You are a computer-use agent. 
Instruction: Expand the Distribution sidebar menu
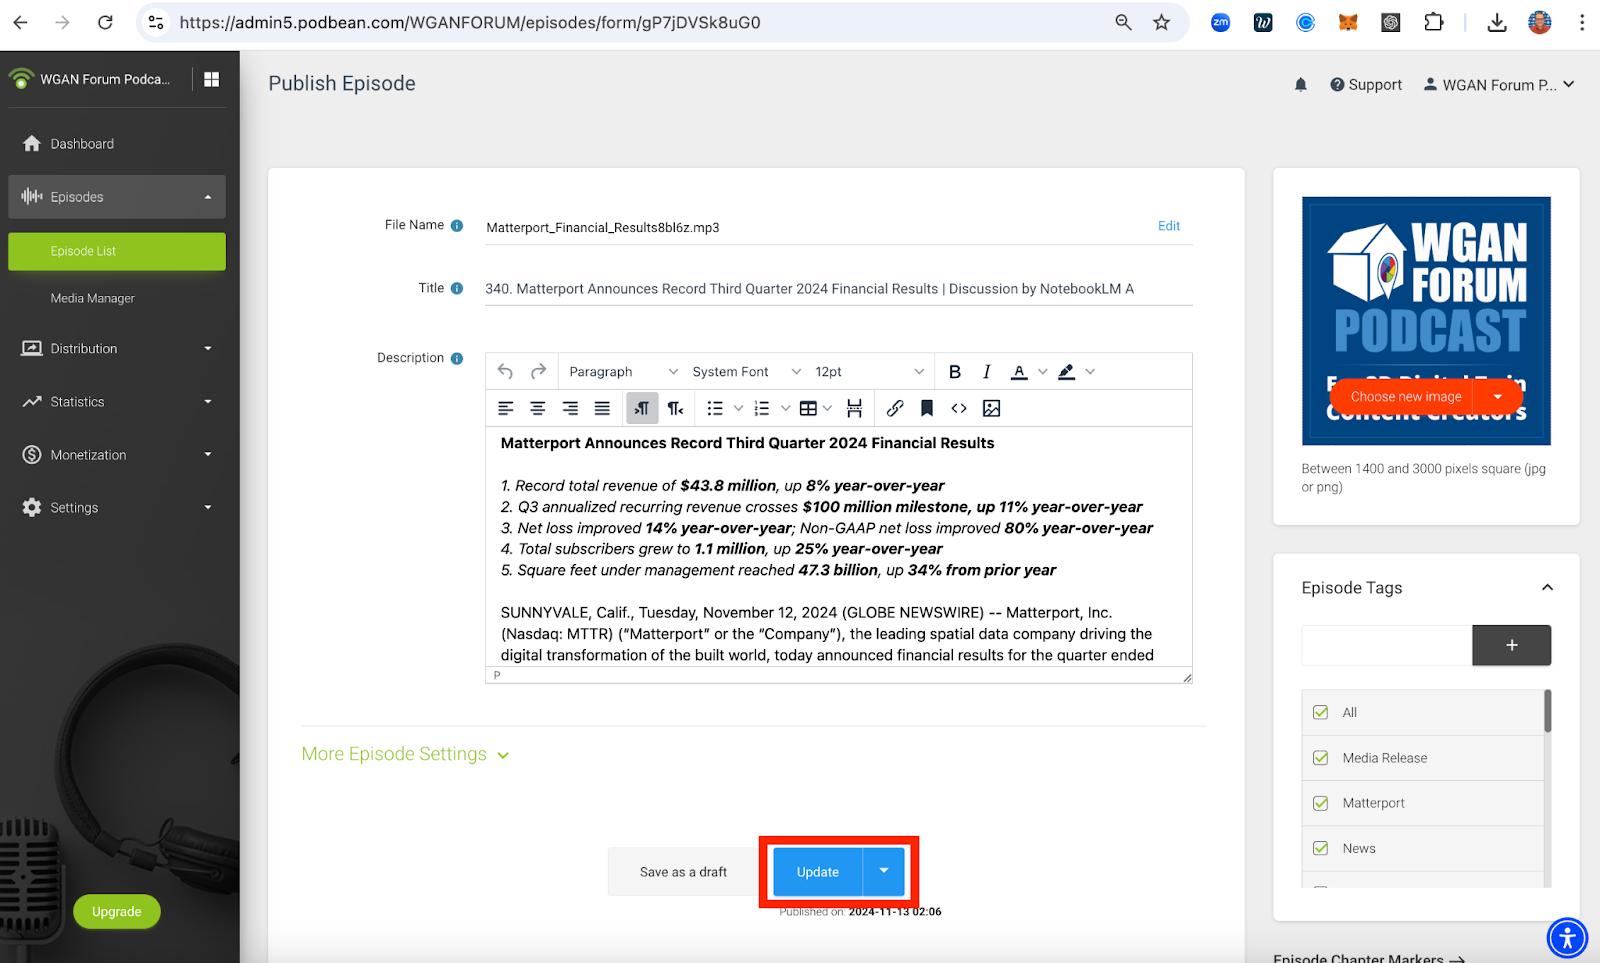pyautogui.click(x=117, y=349)
